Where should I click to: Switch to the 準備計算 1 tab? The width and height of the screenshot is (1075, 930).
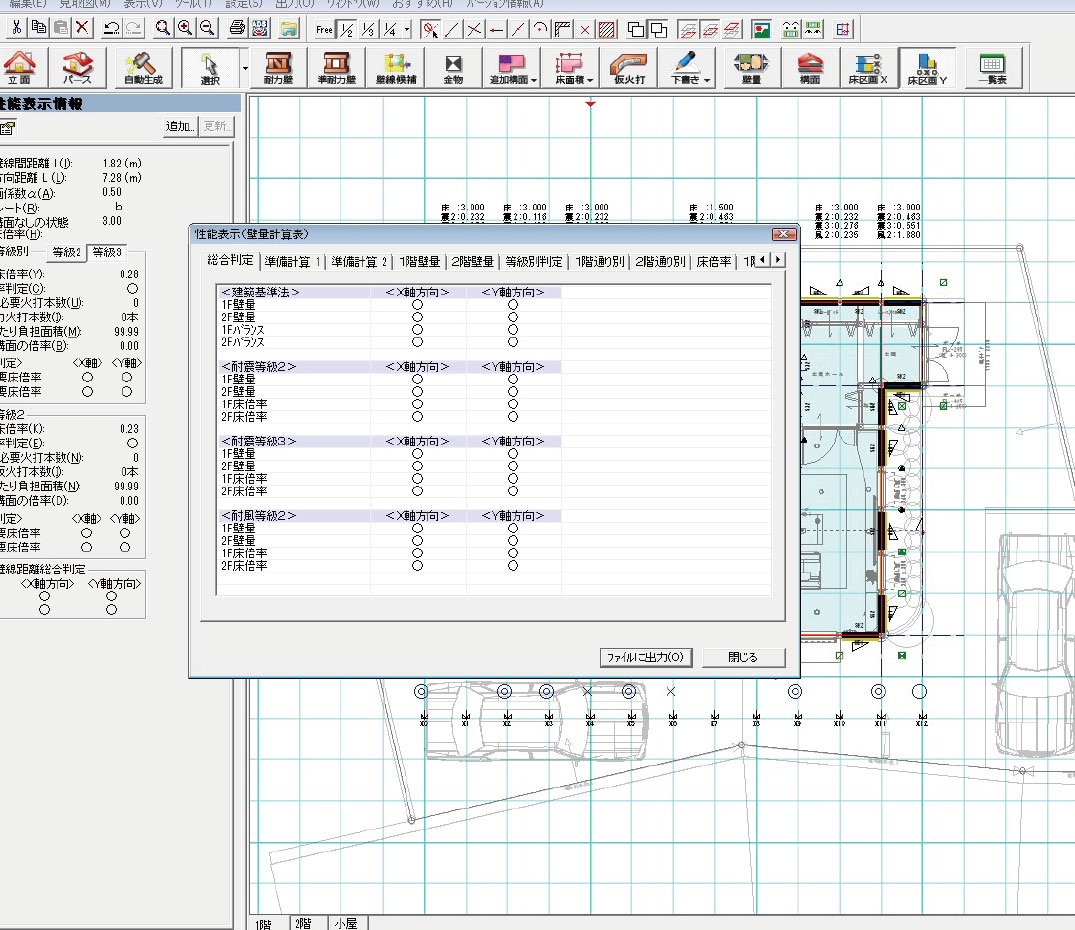coord(293,262)
